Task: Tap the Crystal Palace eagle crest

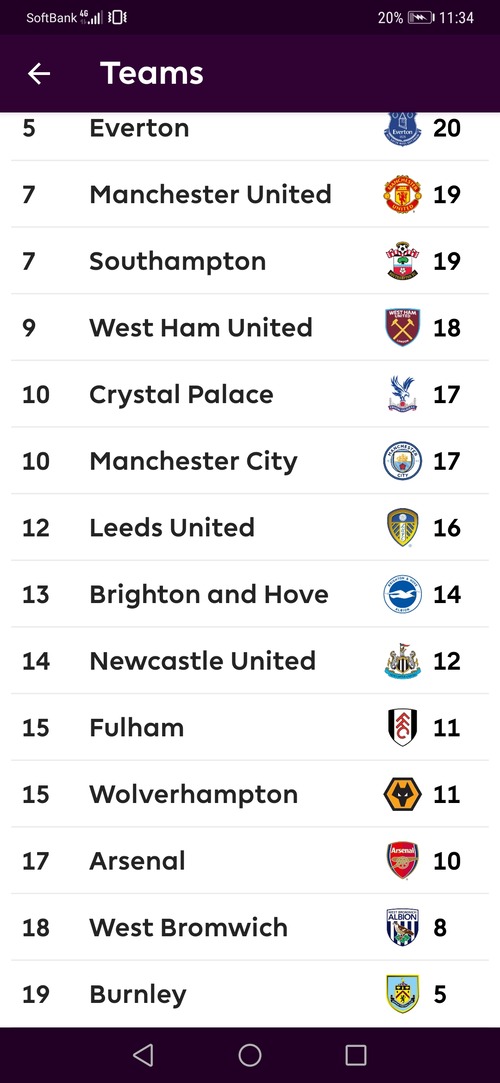Action: coord(403,394)
